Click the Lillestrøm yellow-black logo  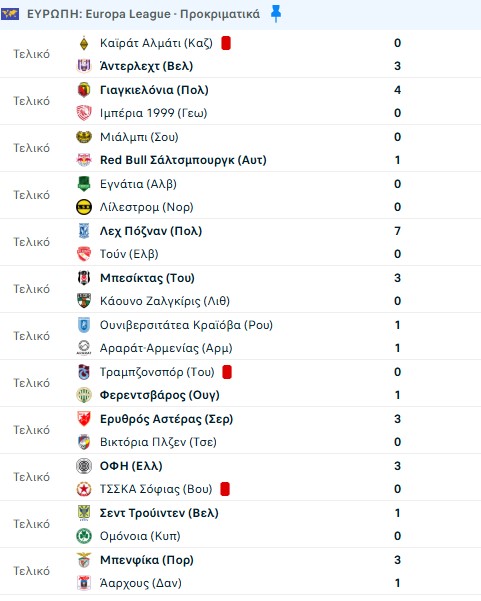[x=84, y=207]
